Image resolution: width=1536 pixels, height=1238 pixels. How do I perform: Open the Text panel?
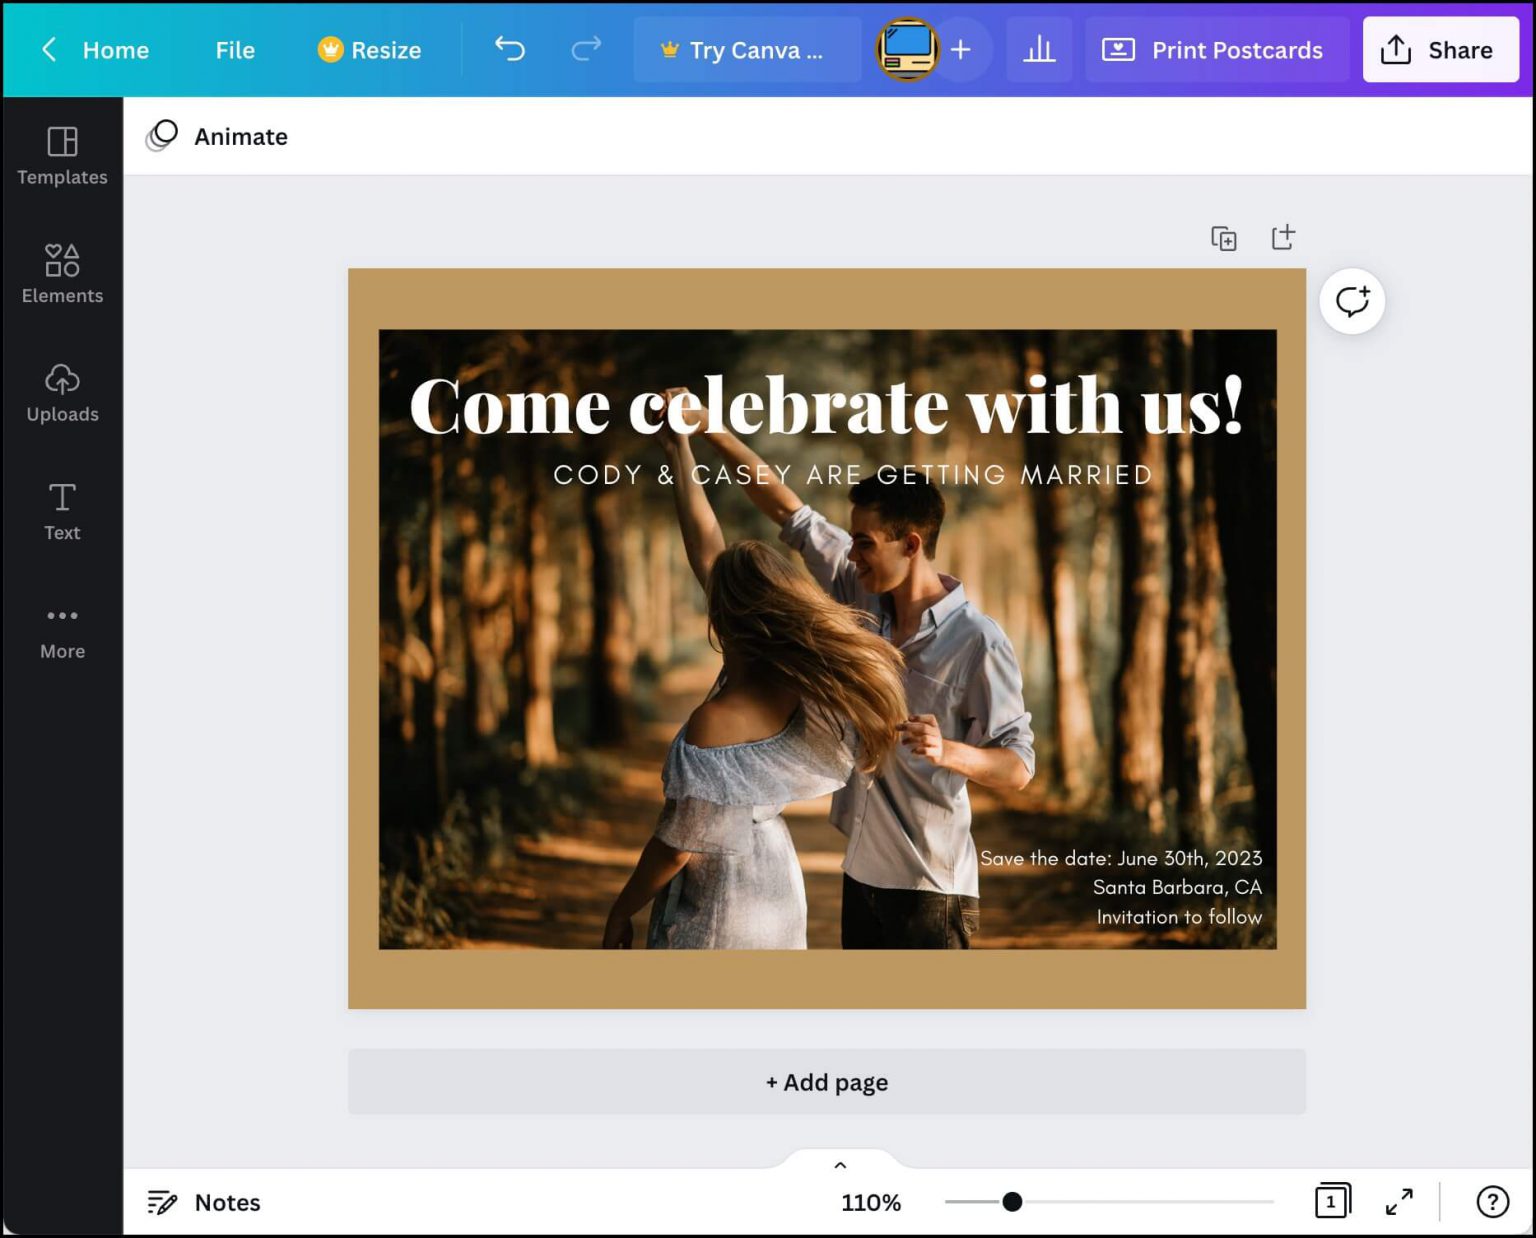(x=62, y=511)
